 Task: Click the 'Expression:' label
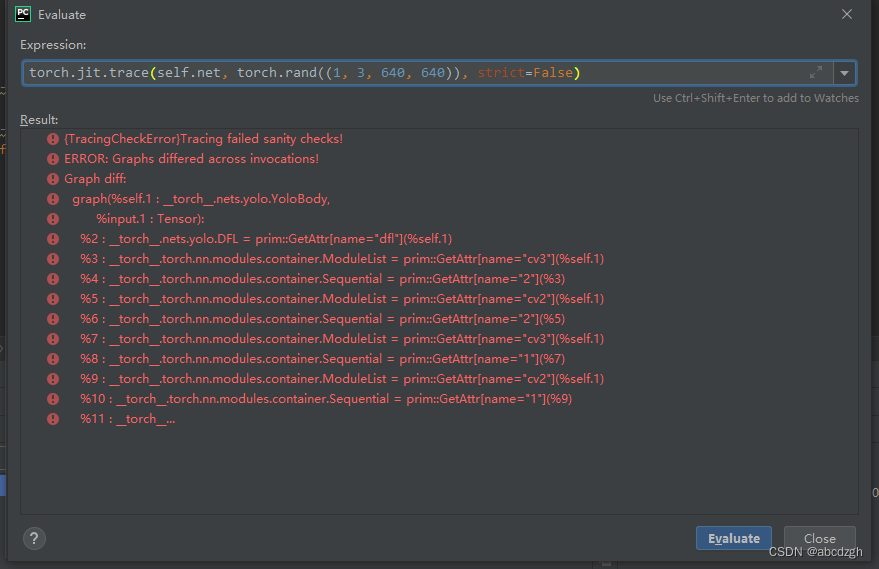(x=53, y=45)
